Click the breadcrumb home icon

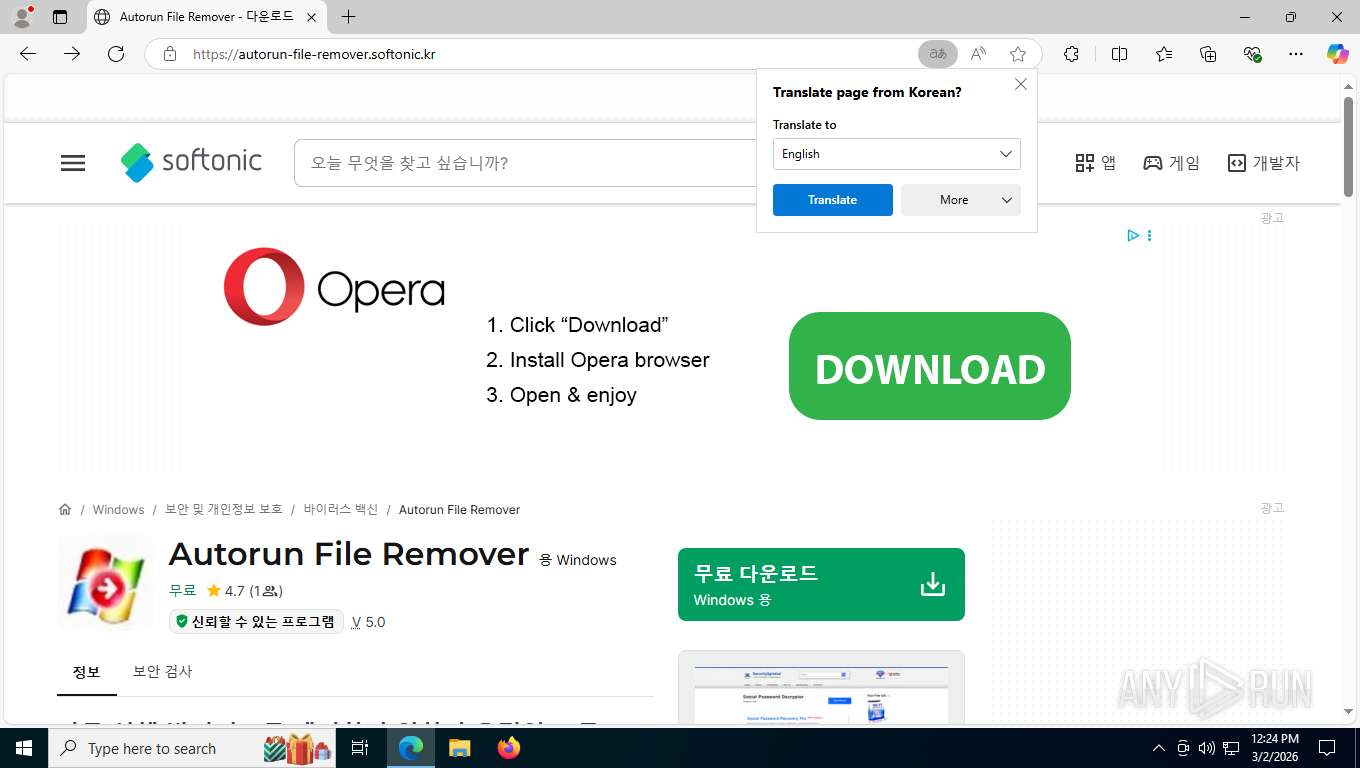click(65, 509)
